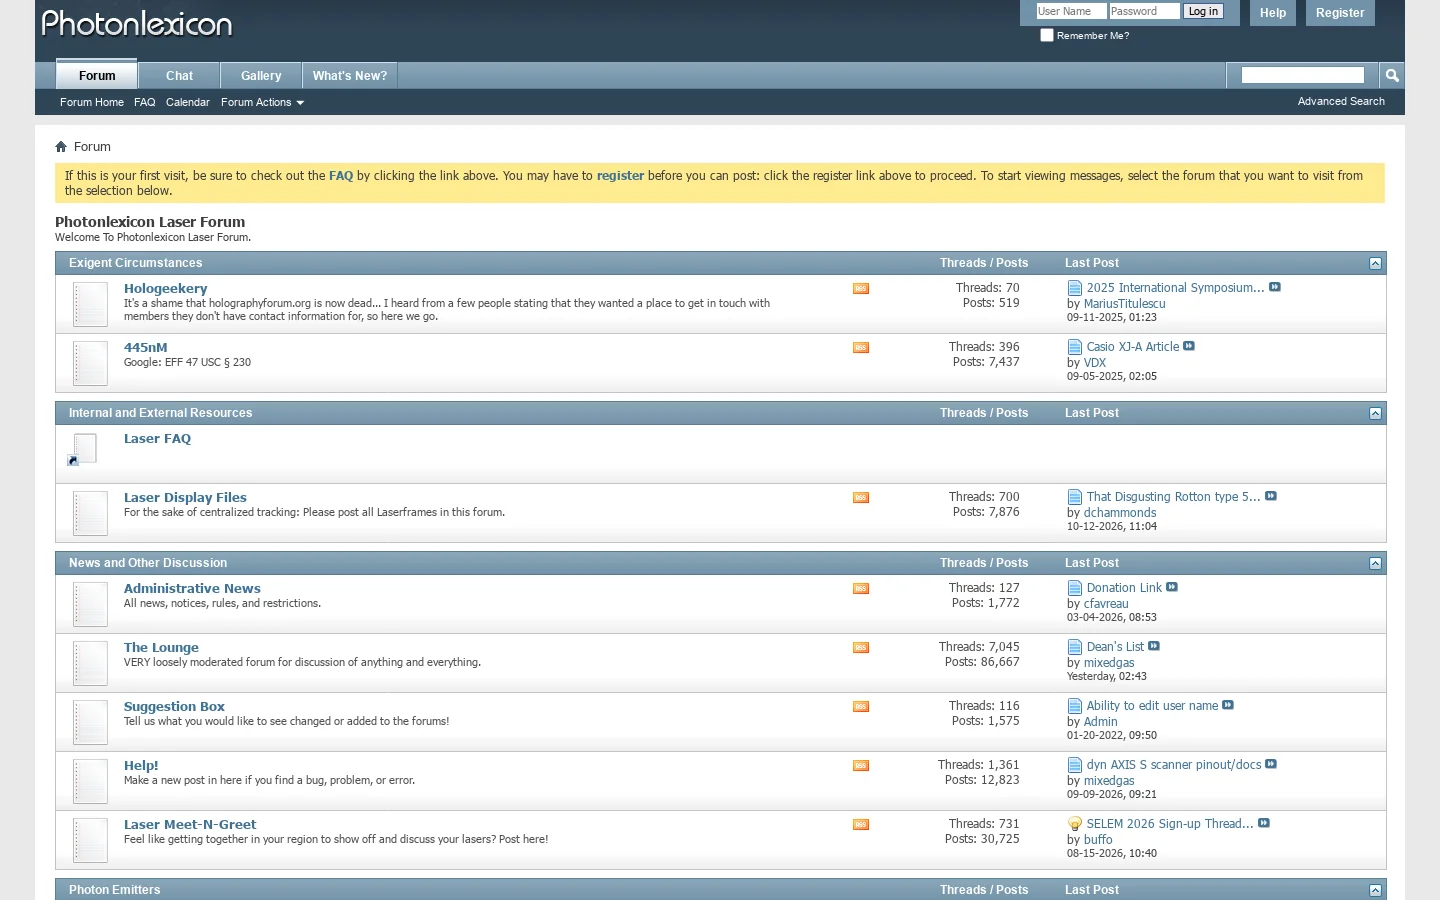The image size is (1440, 900).
Task: Click the search magnifier icon button
Action: [1391, 75]
